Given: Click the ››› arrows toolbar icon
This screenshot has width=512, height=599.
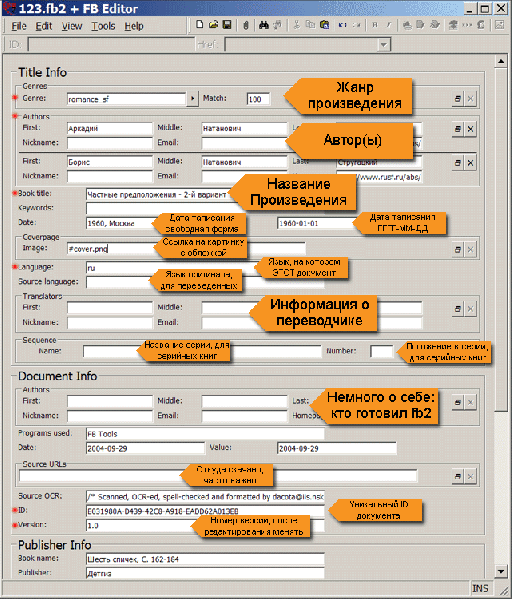Looking at the screenshot, I should click(x=467, y=25).
